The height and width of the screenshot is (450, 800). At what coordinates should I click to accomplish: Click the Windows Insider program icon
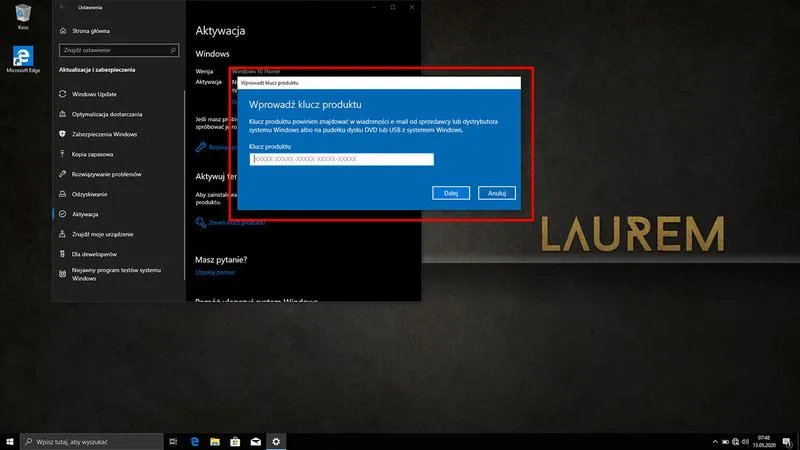62,274
